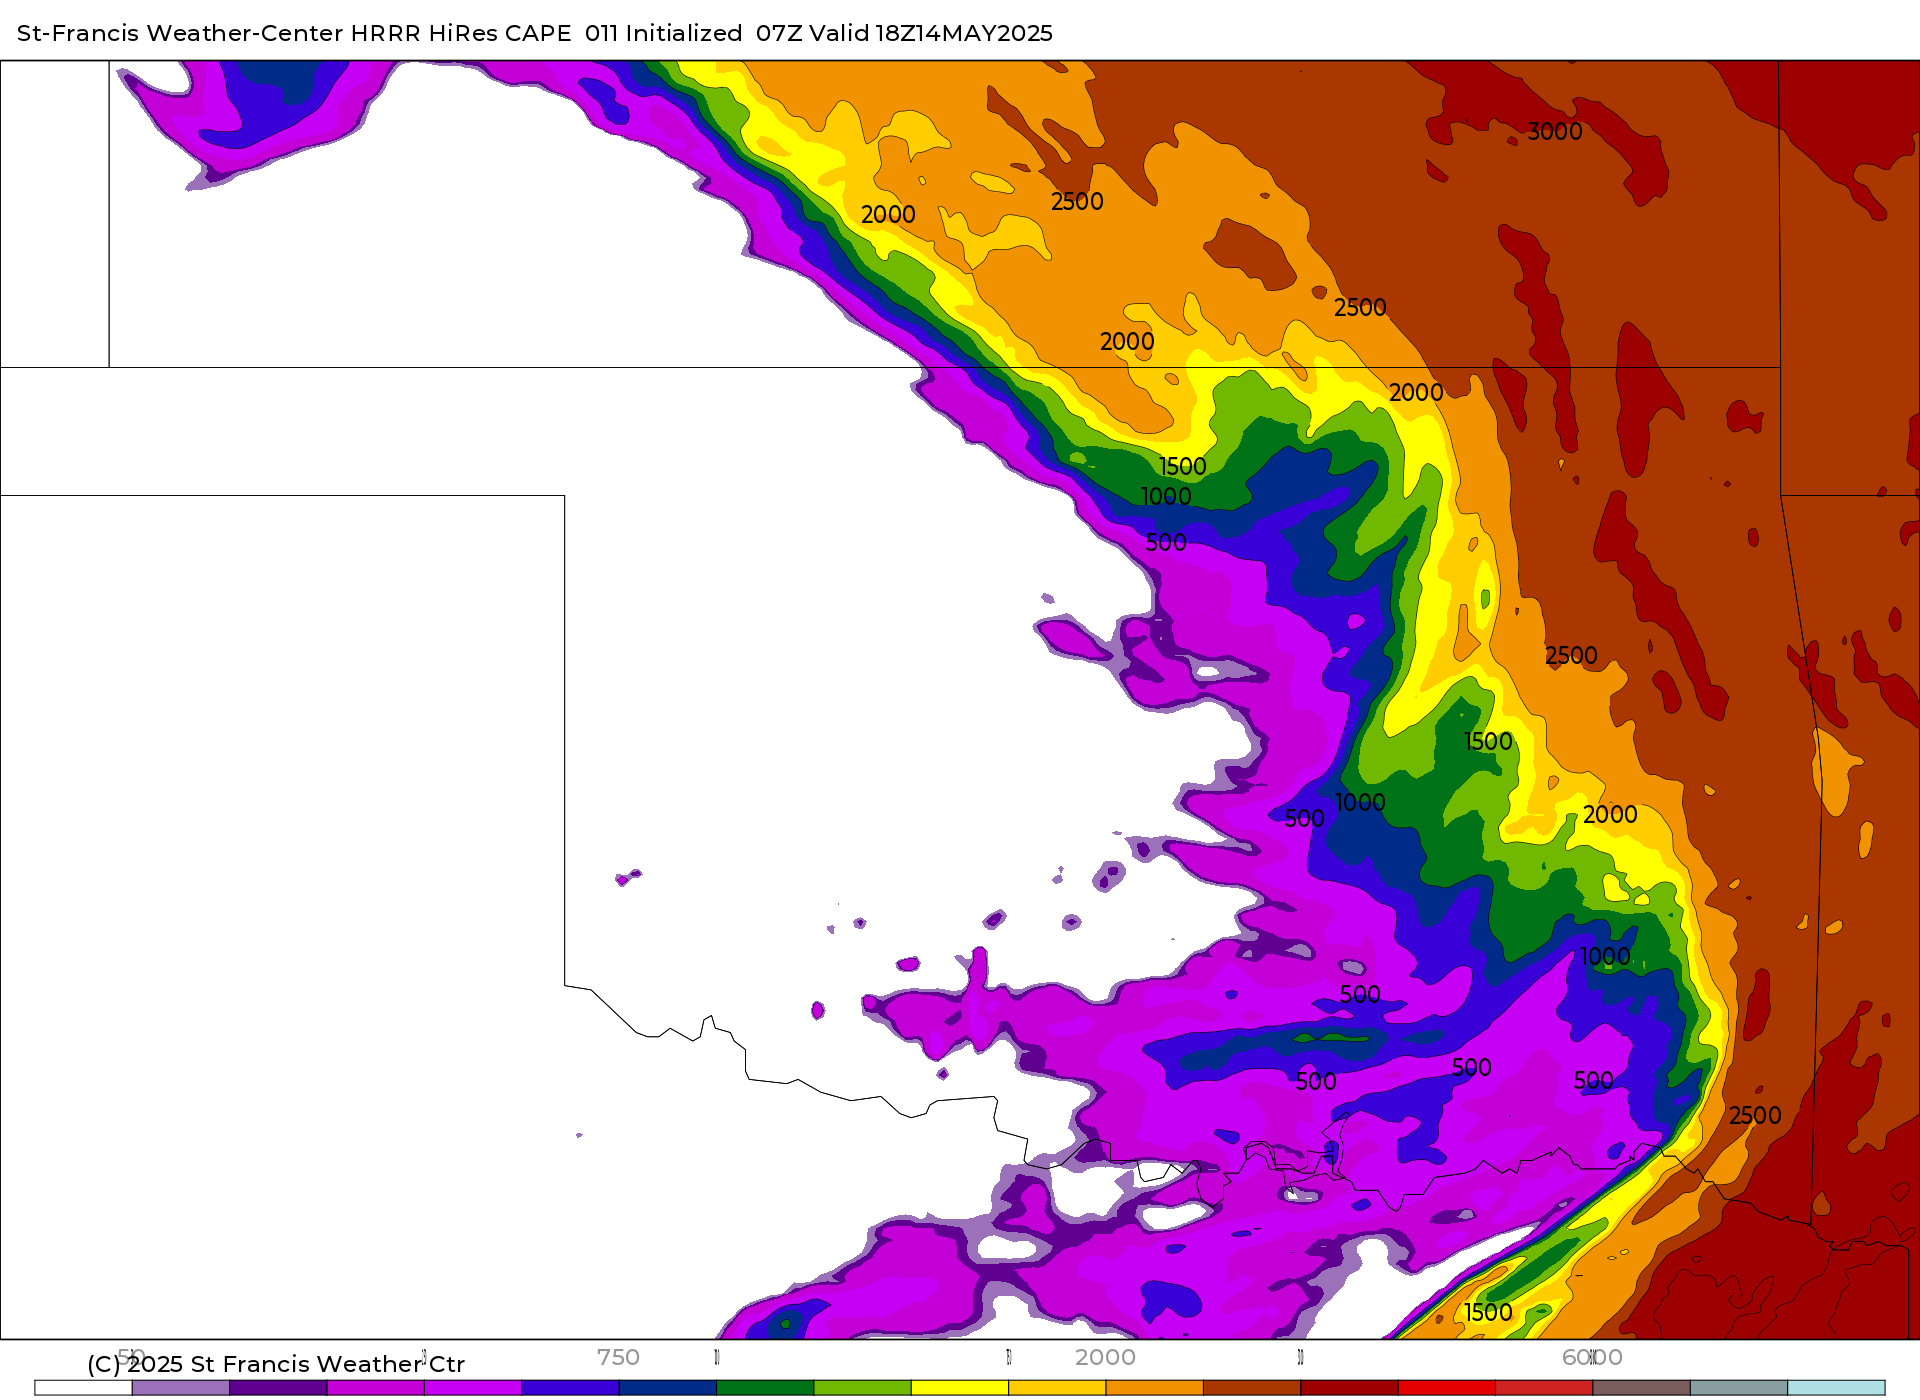The width and height of the screenshot is (1920, 1400).
Task: Click the bright red legend swatch
Action: (x=1447, y=1388)
